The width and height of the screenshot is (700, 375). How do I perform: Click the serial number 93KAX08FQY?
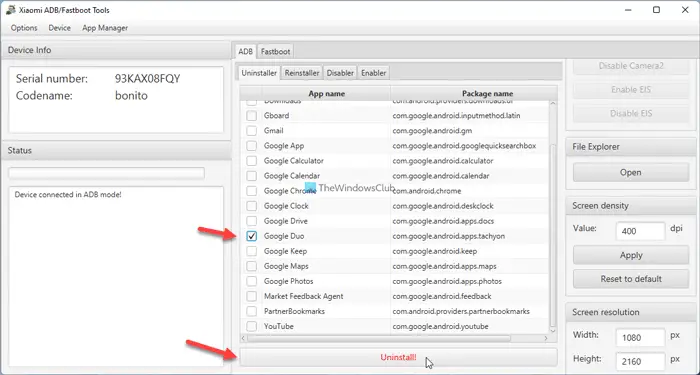[x=148, y=79]
